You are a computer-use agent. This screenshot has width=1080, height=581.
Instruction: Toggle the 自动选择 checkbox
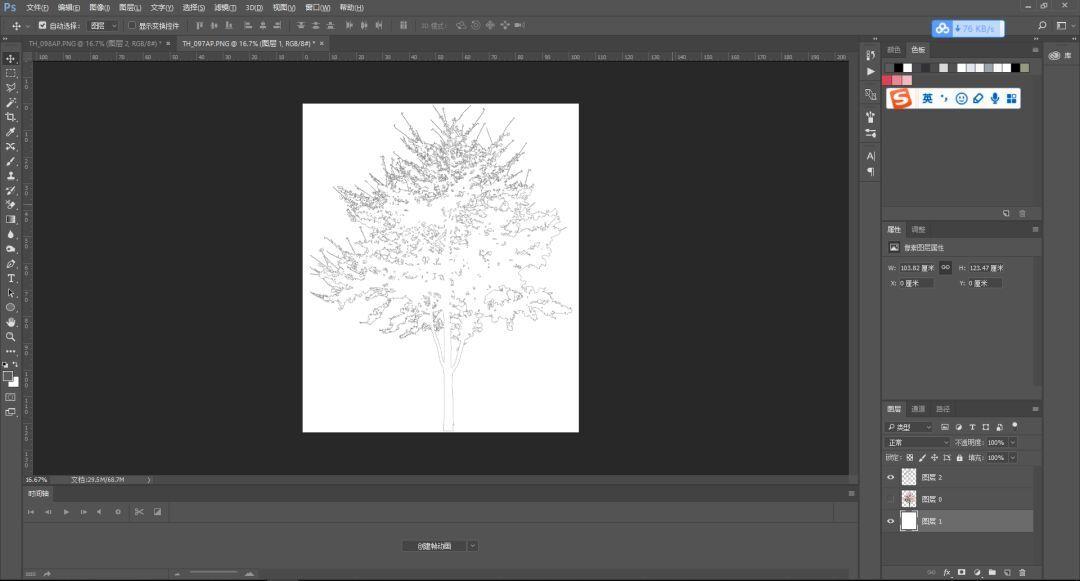click(x=42, y=25)
